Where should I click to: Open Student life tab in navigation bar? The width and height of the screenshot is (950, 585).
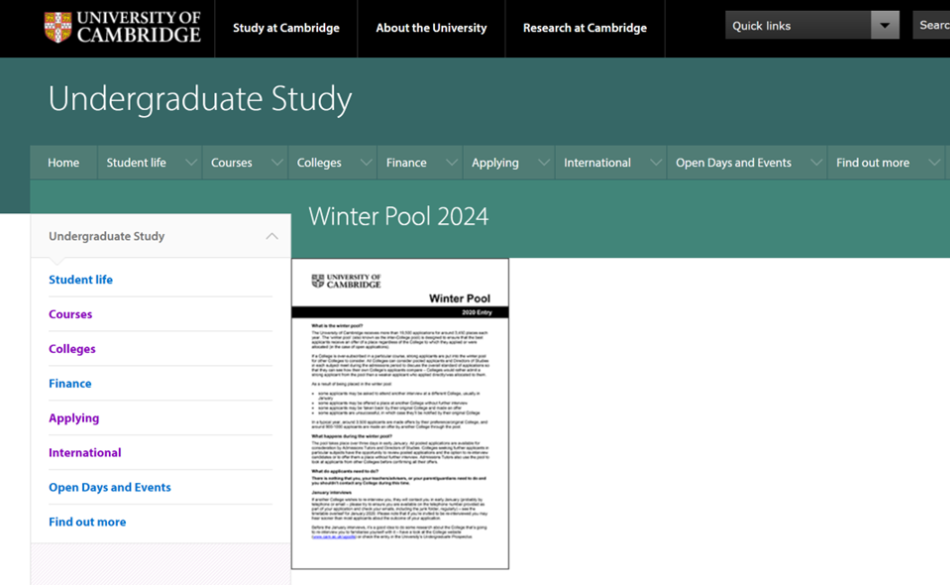click(x=136, y=162)
